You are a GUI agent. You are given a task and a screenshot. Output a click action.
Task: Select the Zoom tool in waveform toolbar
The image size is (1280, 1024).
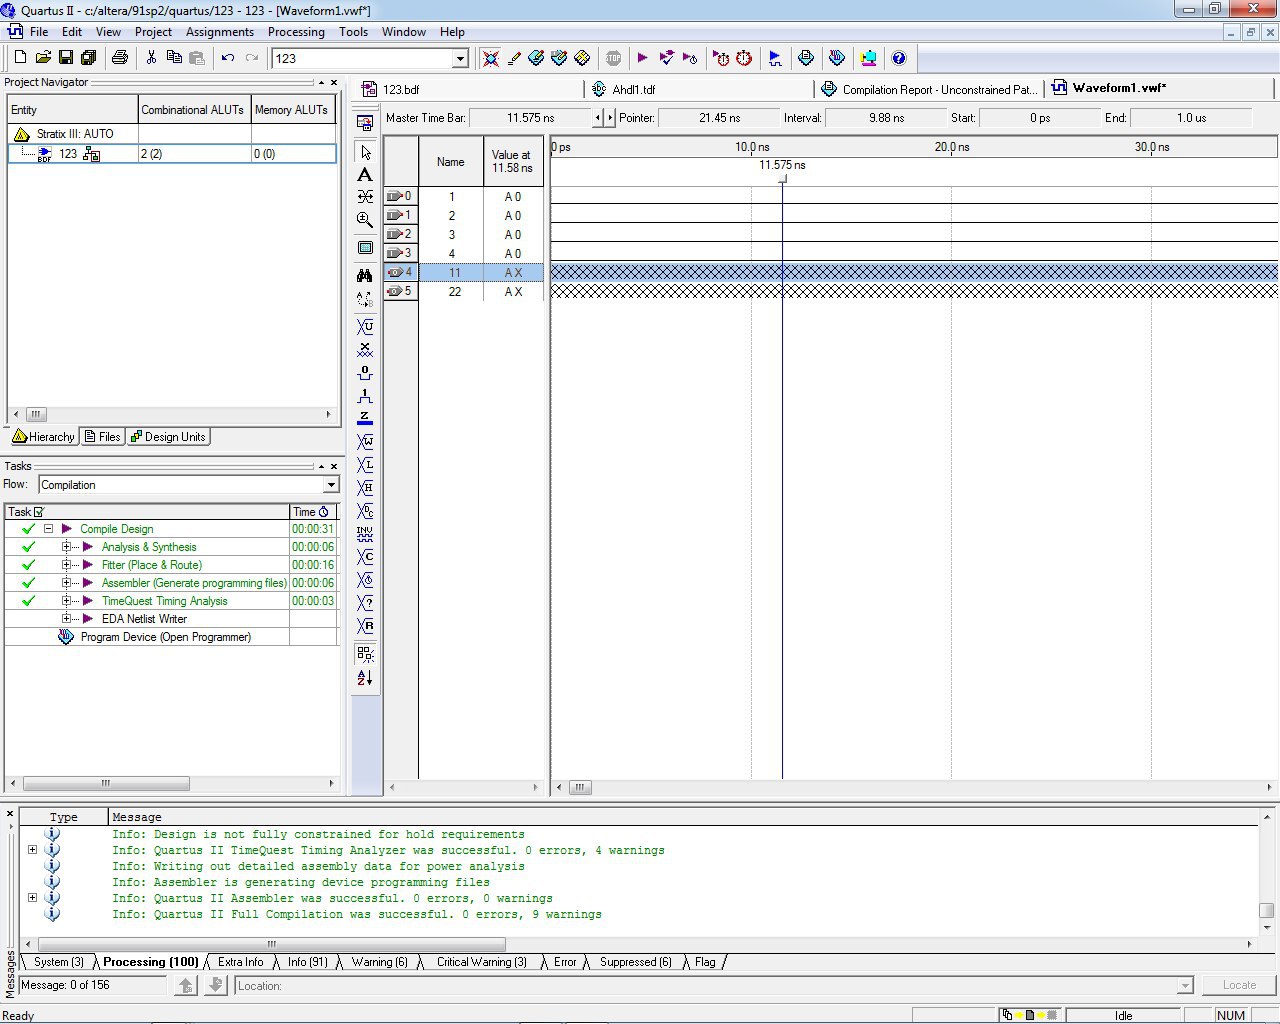click(x=365, y=220)
